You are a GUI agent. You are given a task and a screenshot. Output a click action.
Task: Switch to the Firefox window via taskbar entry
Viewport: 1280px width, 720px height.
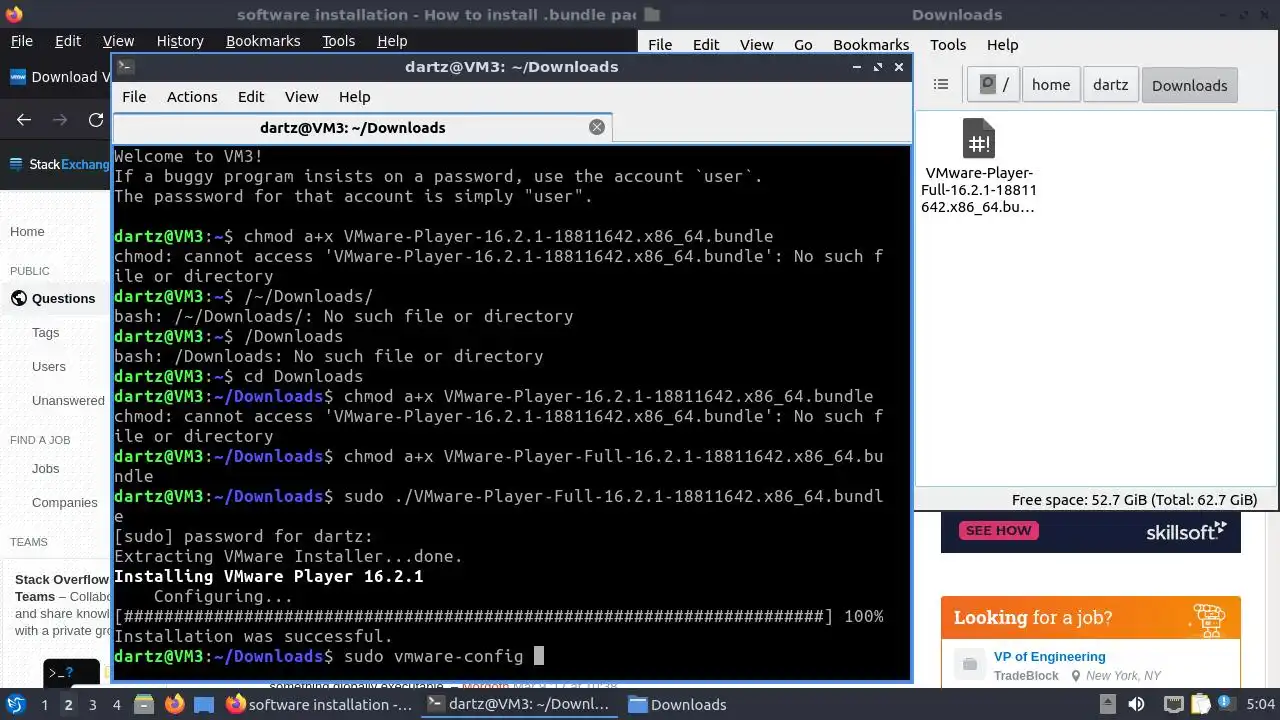click(x=319, y=704)
